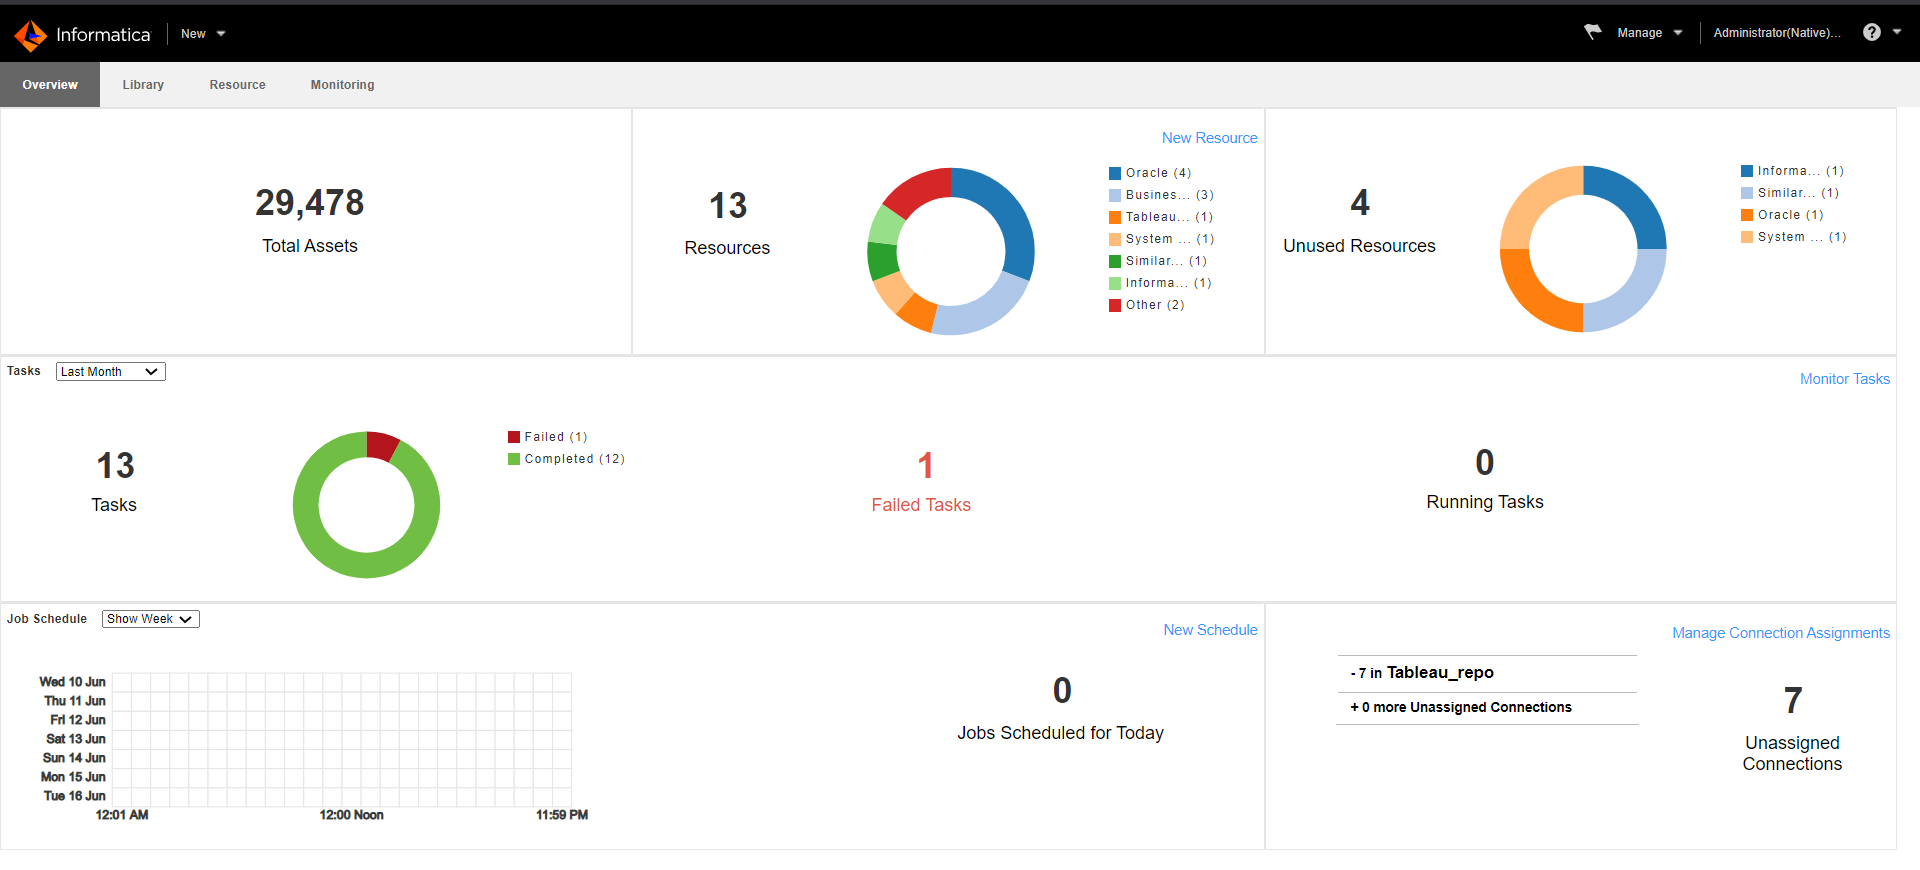
Task: Click the green Completed legend square
Action: coord(514,459)
